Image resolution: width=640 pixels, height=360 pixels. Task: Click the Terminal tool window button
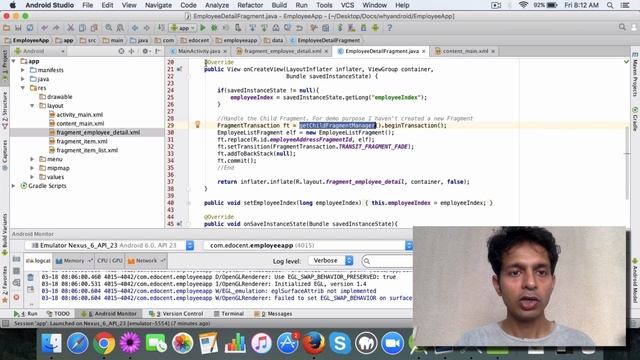[229, 313]
